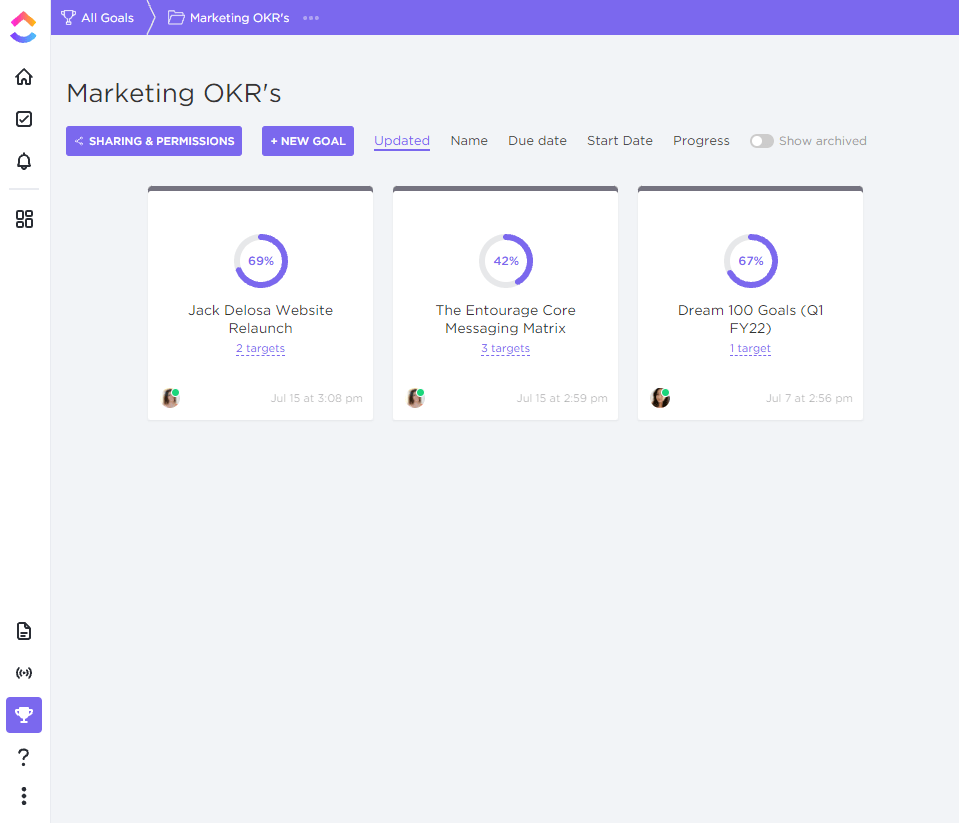
Task: Open the Docs icon in sidebar
Action: [24, 631]
